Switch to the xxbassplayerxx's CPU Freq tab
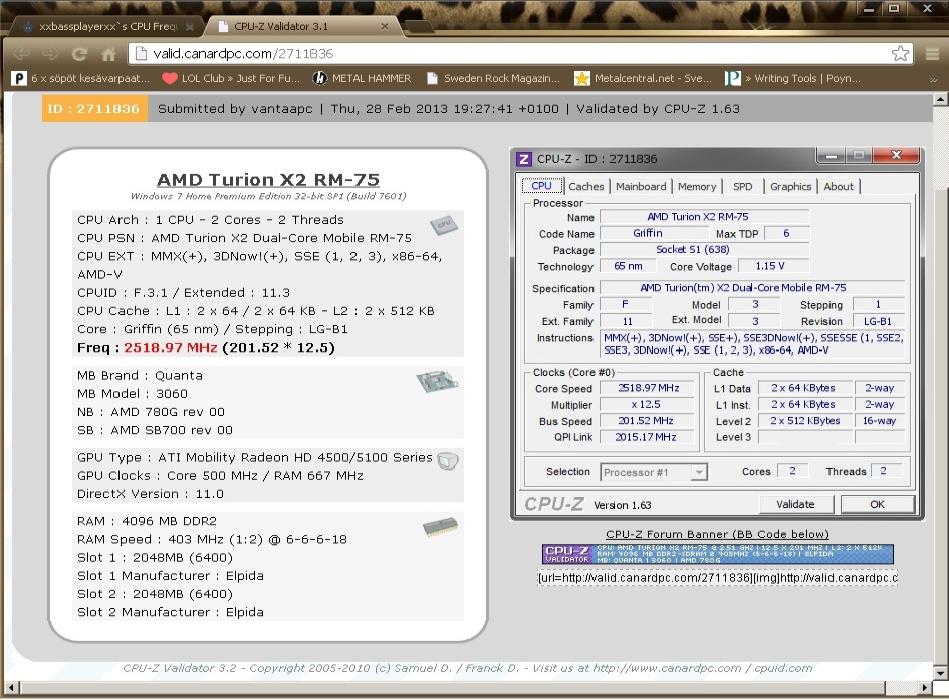The width and height of the screenshot is (949, 700). pyautogui.click(x=106, y=27)
